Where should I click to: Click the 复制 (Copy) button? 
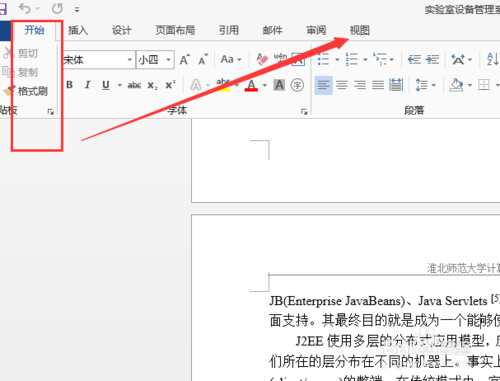pyautogui.click(x=20, y=72)
